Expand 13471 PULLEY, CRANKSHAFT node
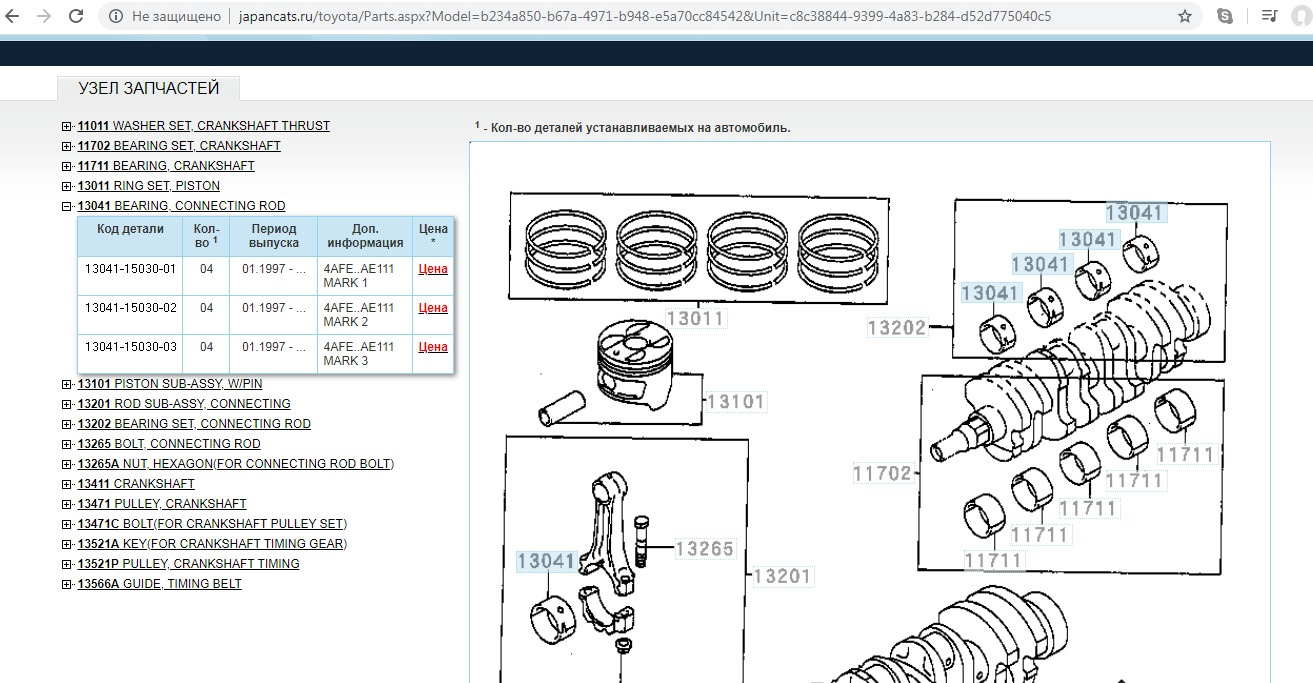1313x683 pixels. coord(67,504)
